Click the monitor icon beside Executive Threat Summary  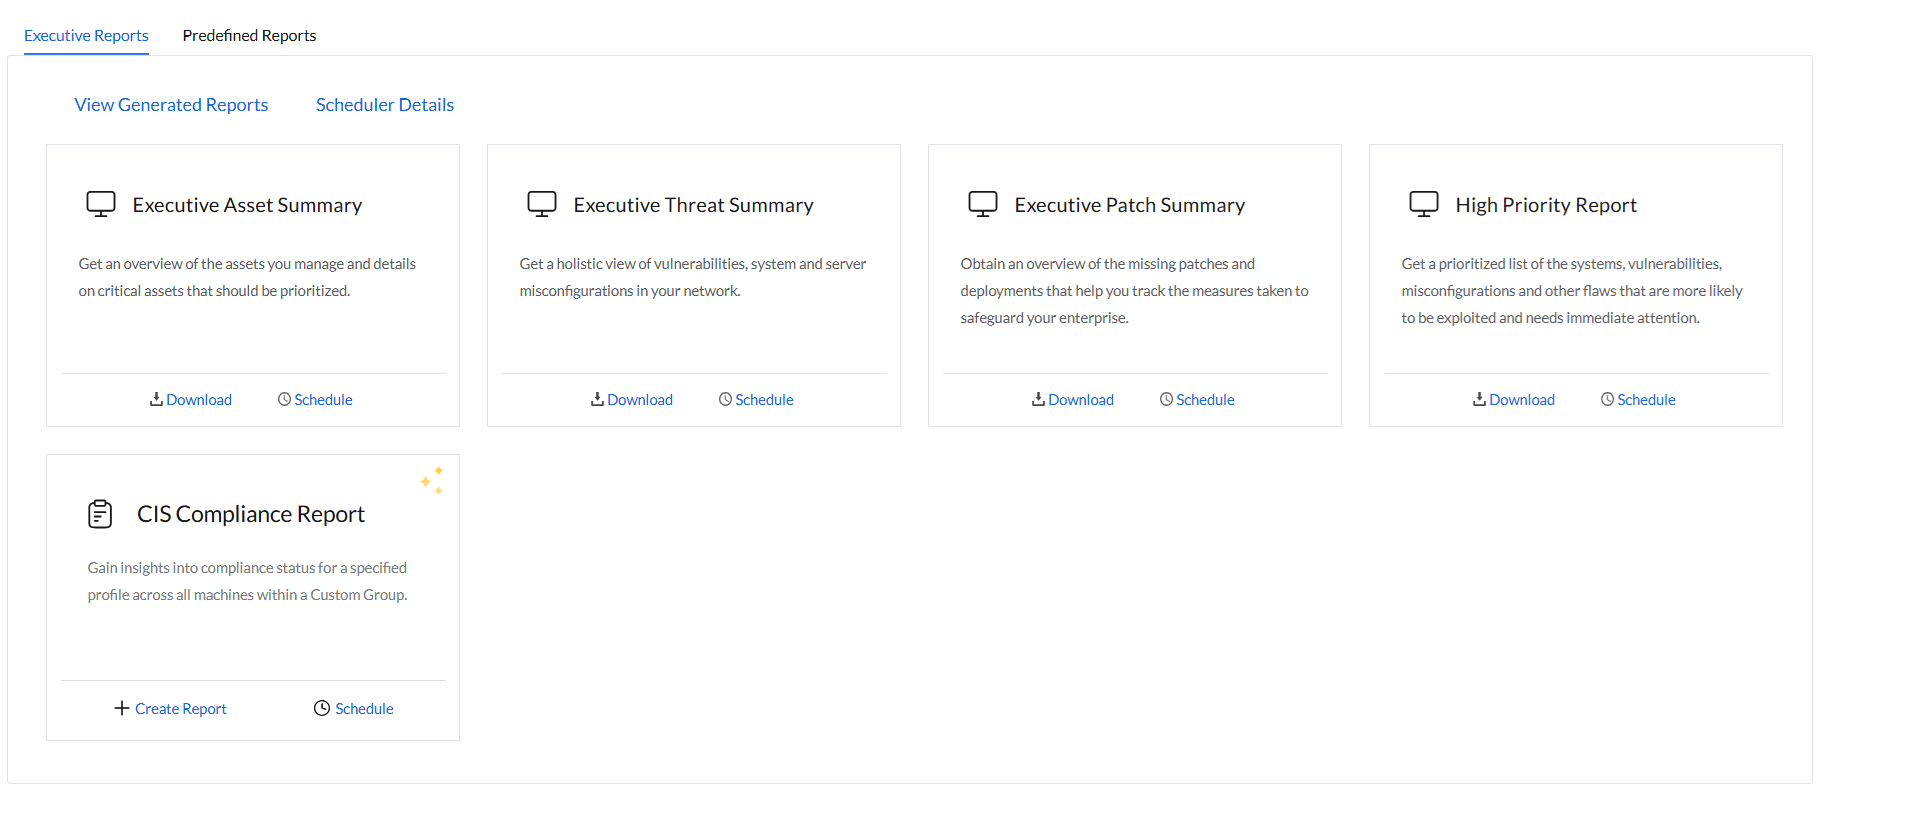(542, 204)
